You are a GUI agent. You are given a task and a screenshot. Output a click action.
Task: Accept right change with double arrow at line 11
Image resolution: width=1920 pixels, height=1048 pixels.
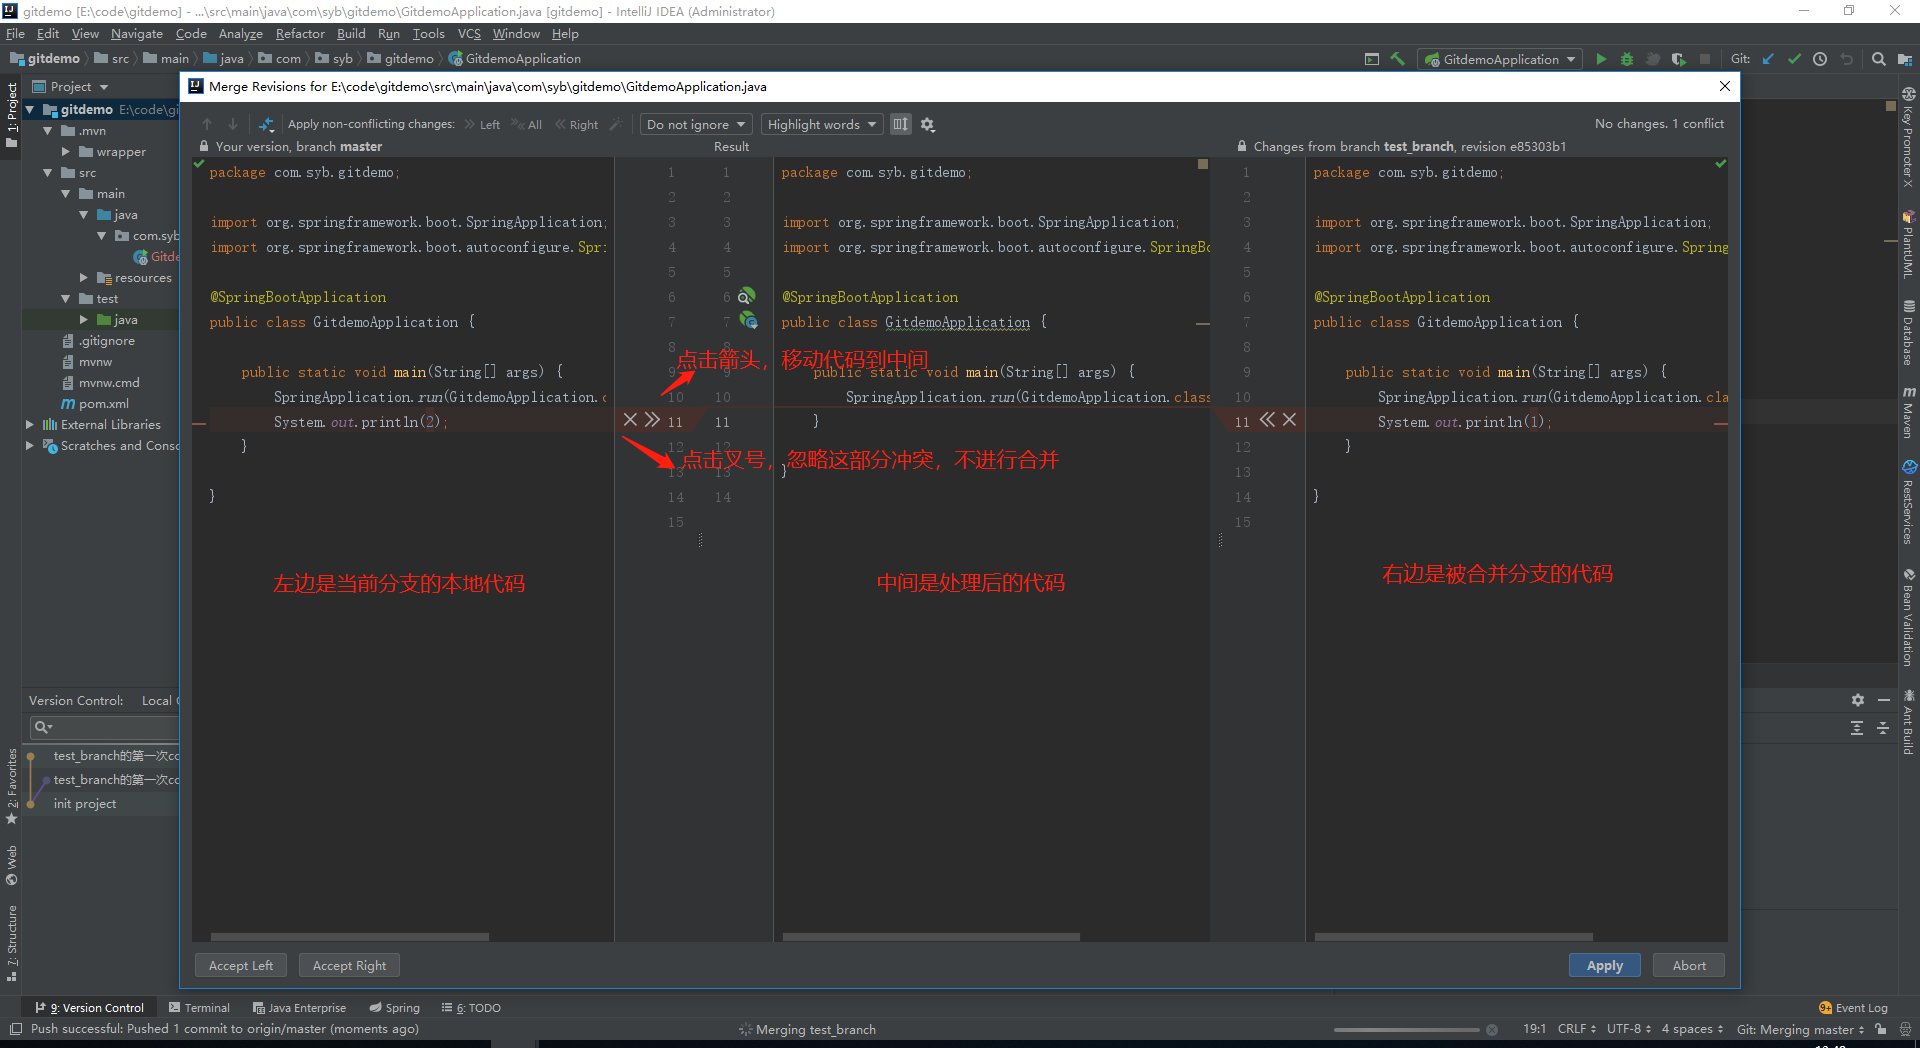pos(1268,420)
